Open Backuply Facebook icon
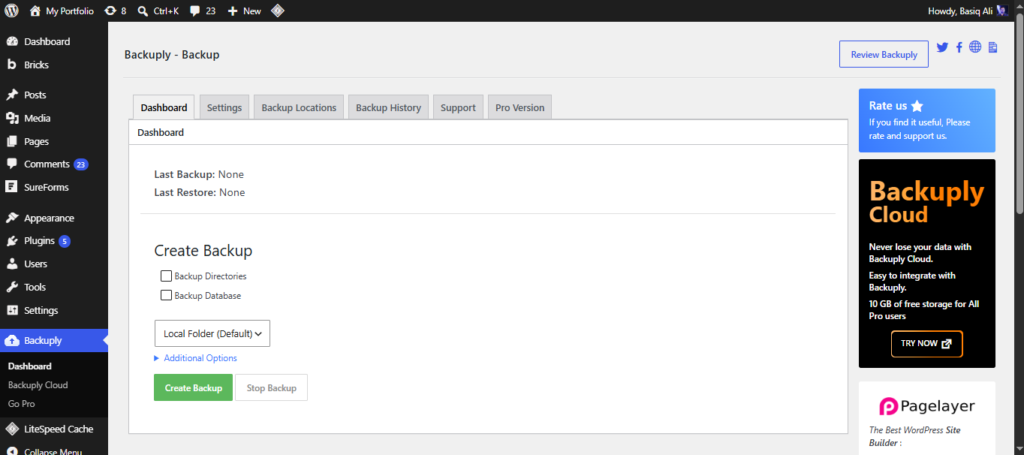Viewport: 1024px width, 455px height. pos(959,47)
